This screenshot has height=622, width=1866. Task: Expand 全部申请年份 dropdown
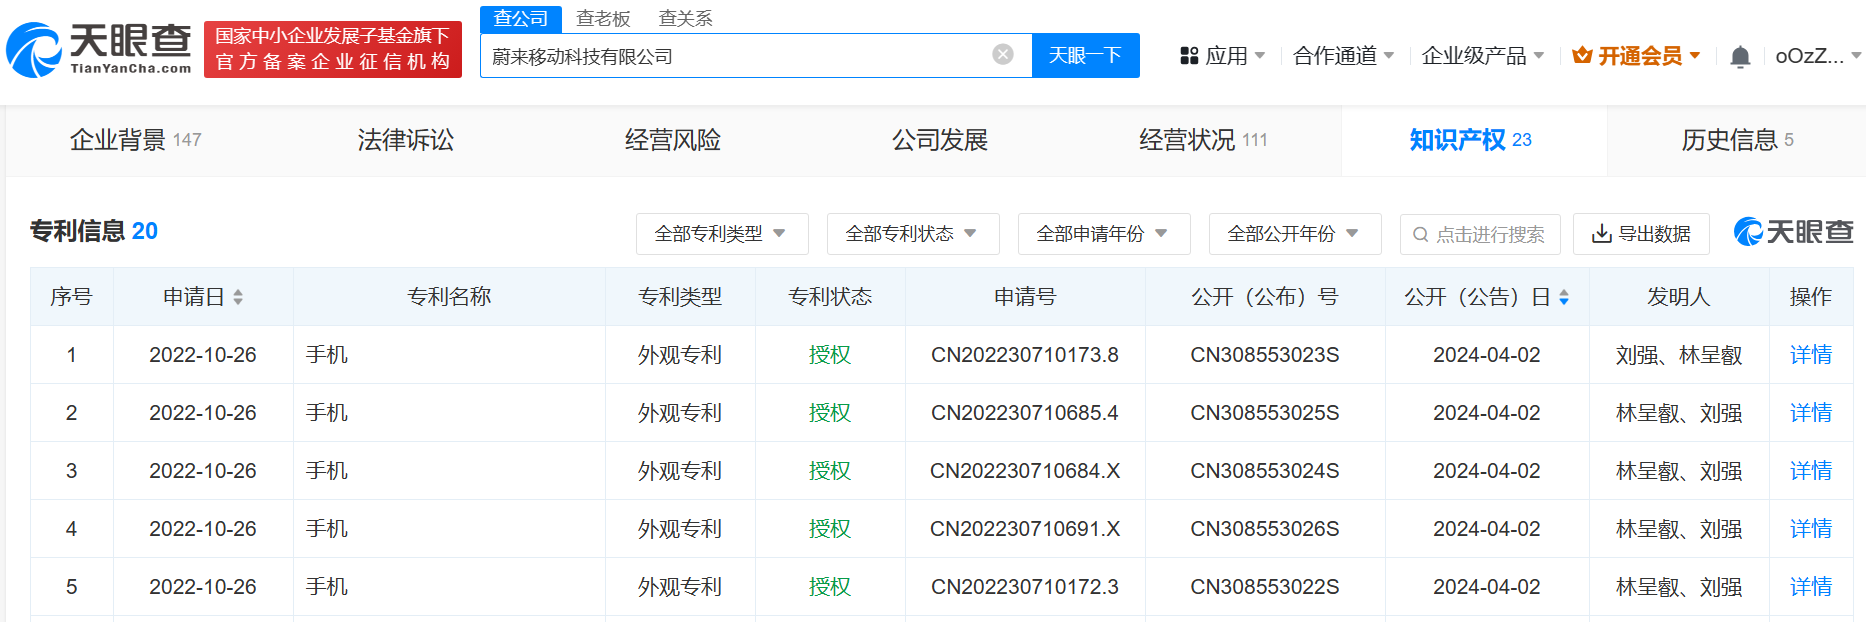coord(1103,234)
